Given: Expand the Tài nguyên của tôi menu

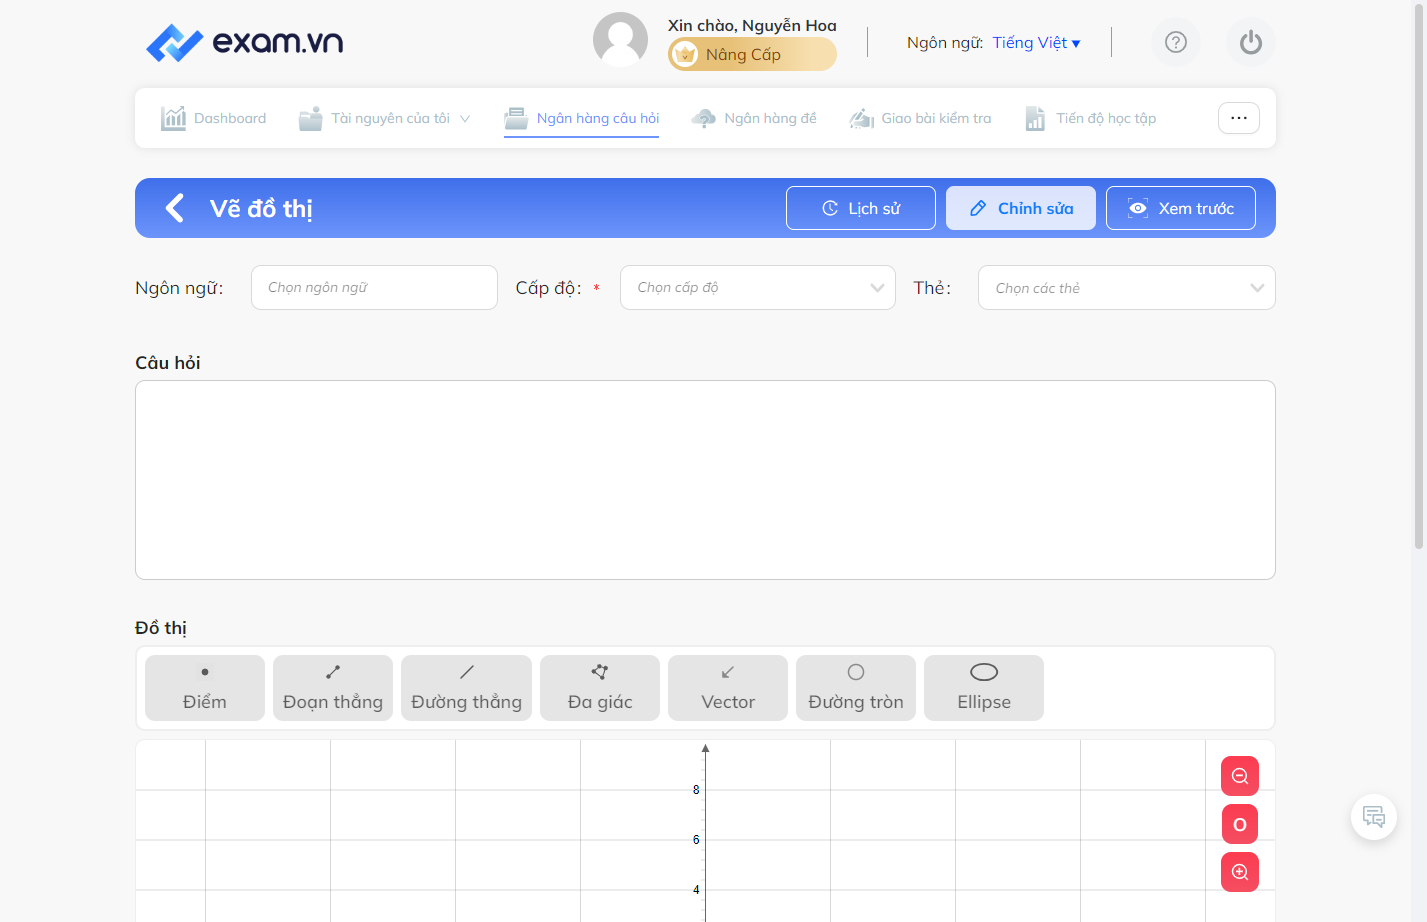Looking at the screenshot, I should pos(384,118).
